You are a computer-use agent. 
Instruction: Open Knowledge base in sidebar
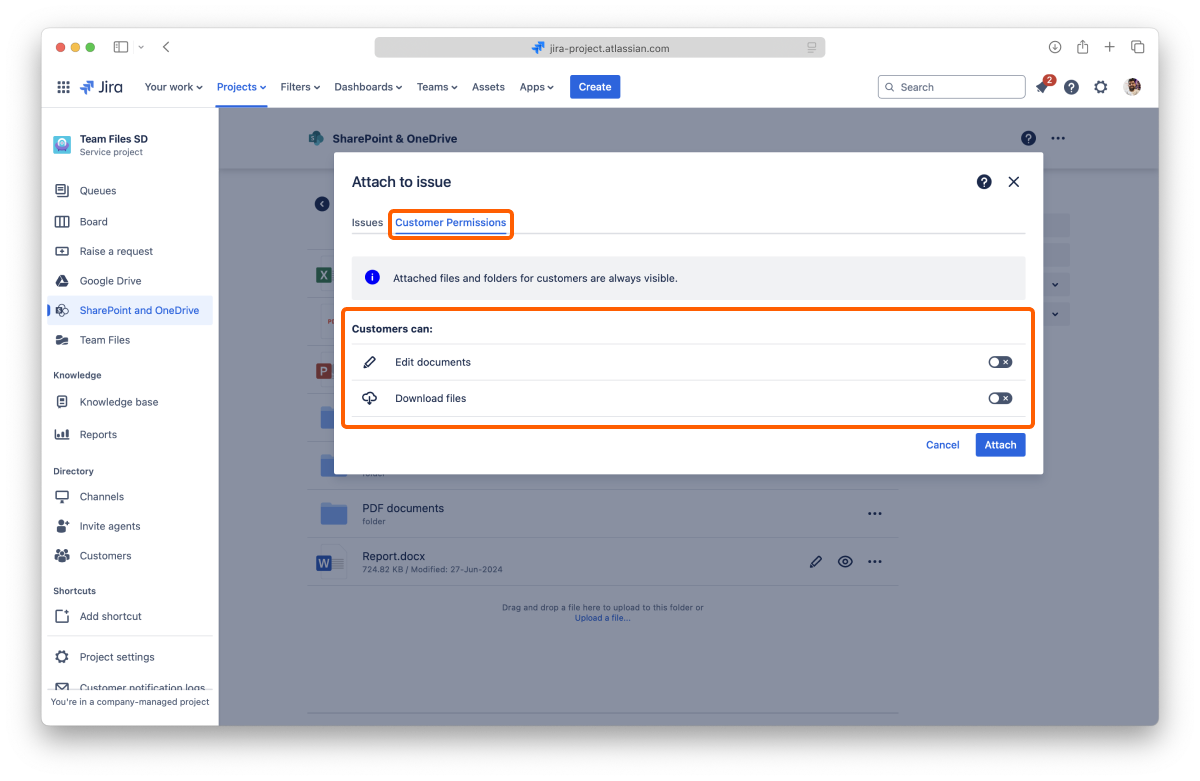(119, 402)
